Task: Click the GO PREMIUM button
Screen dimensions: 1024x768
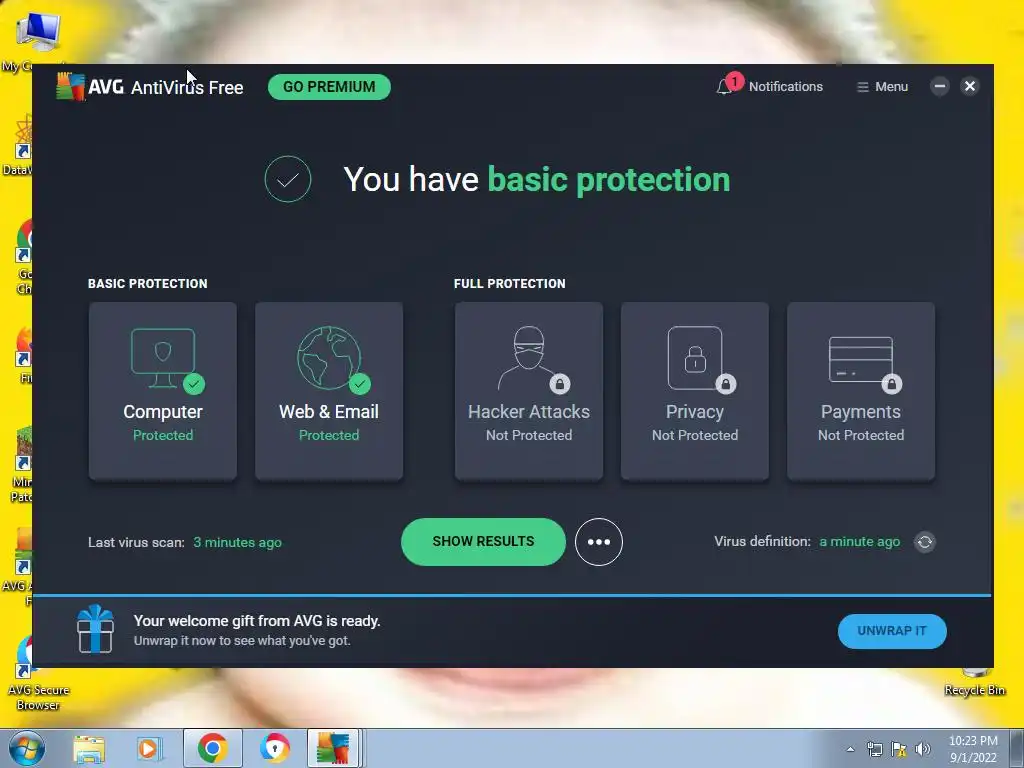Action: (329, 87)
